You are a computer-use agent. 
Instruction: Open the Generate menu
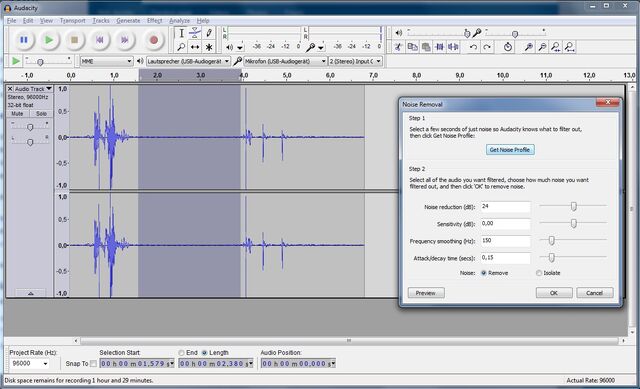pos(128,20)
